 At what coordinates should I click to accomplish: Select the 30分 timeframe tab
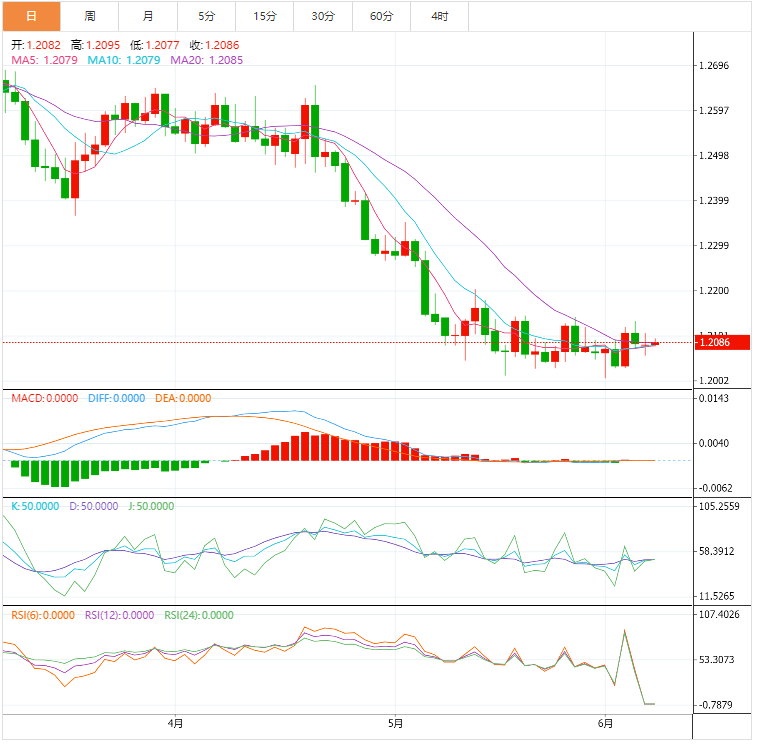pyautogui.click(x=323, y=16)
